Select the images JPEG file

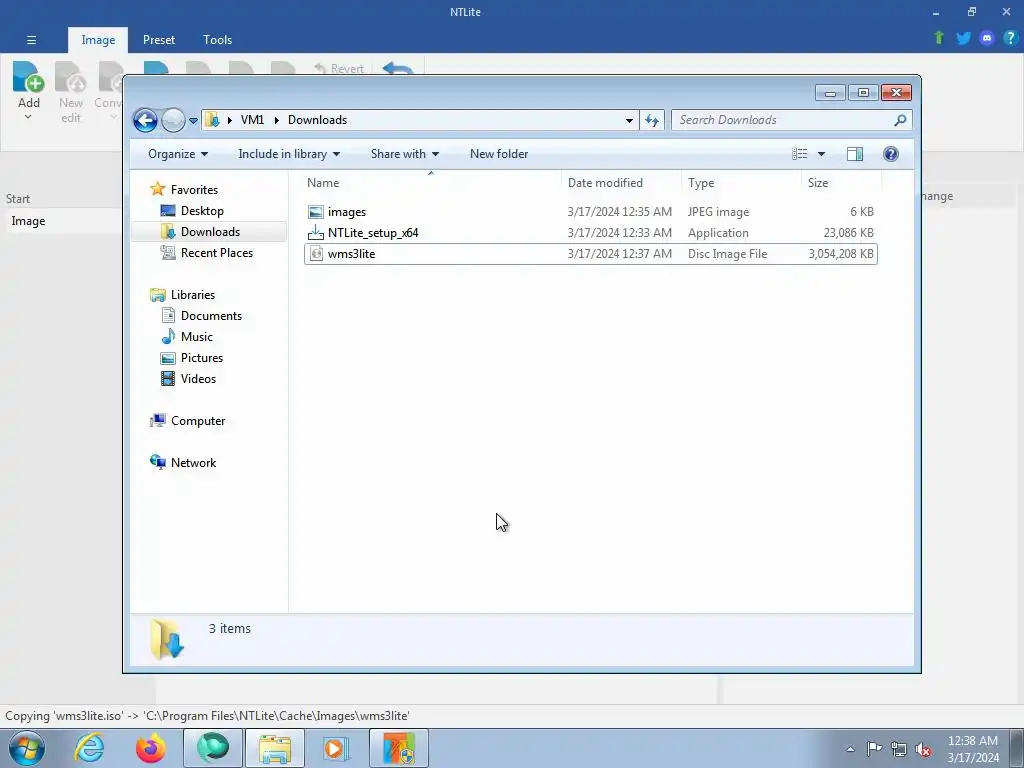pos(590,212)
